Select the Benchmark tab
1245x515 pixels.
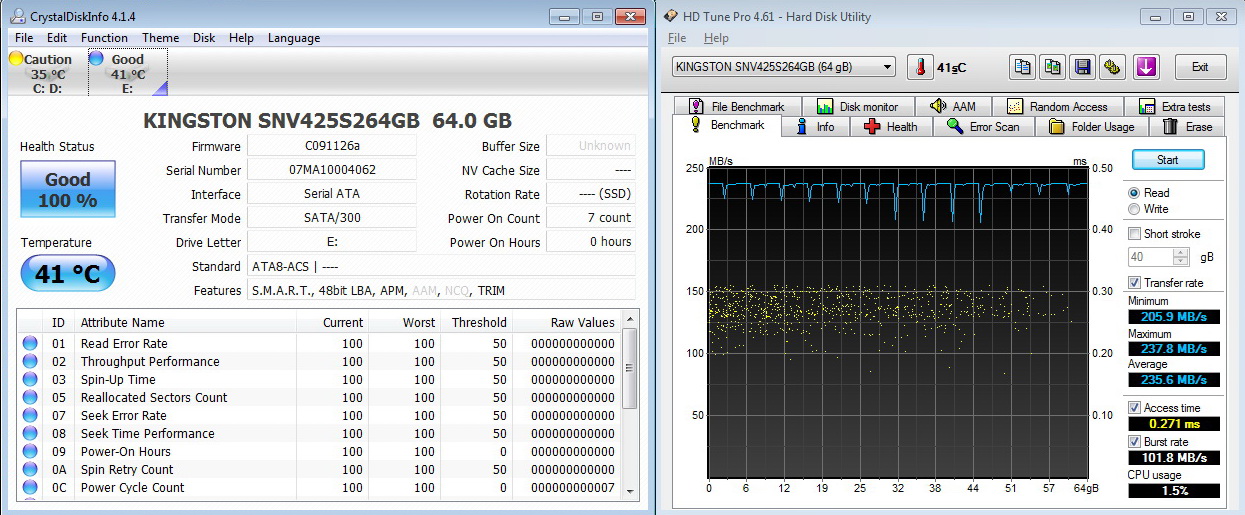727,126
